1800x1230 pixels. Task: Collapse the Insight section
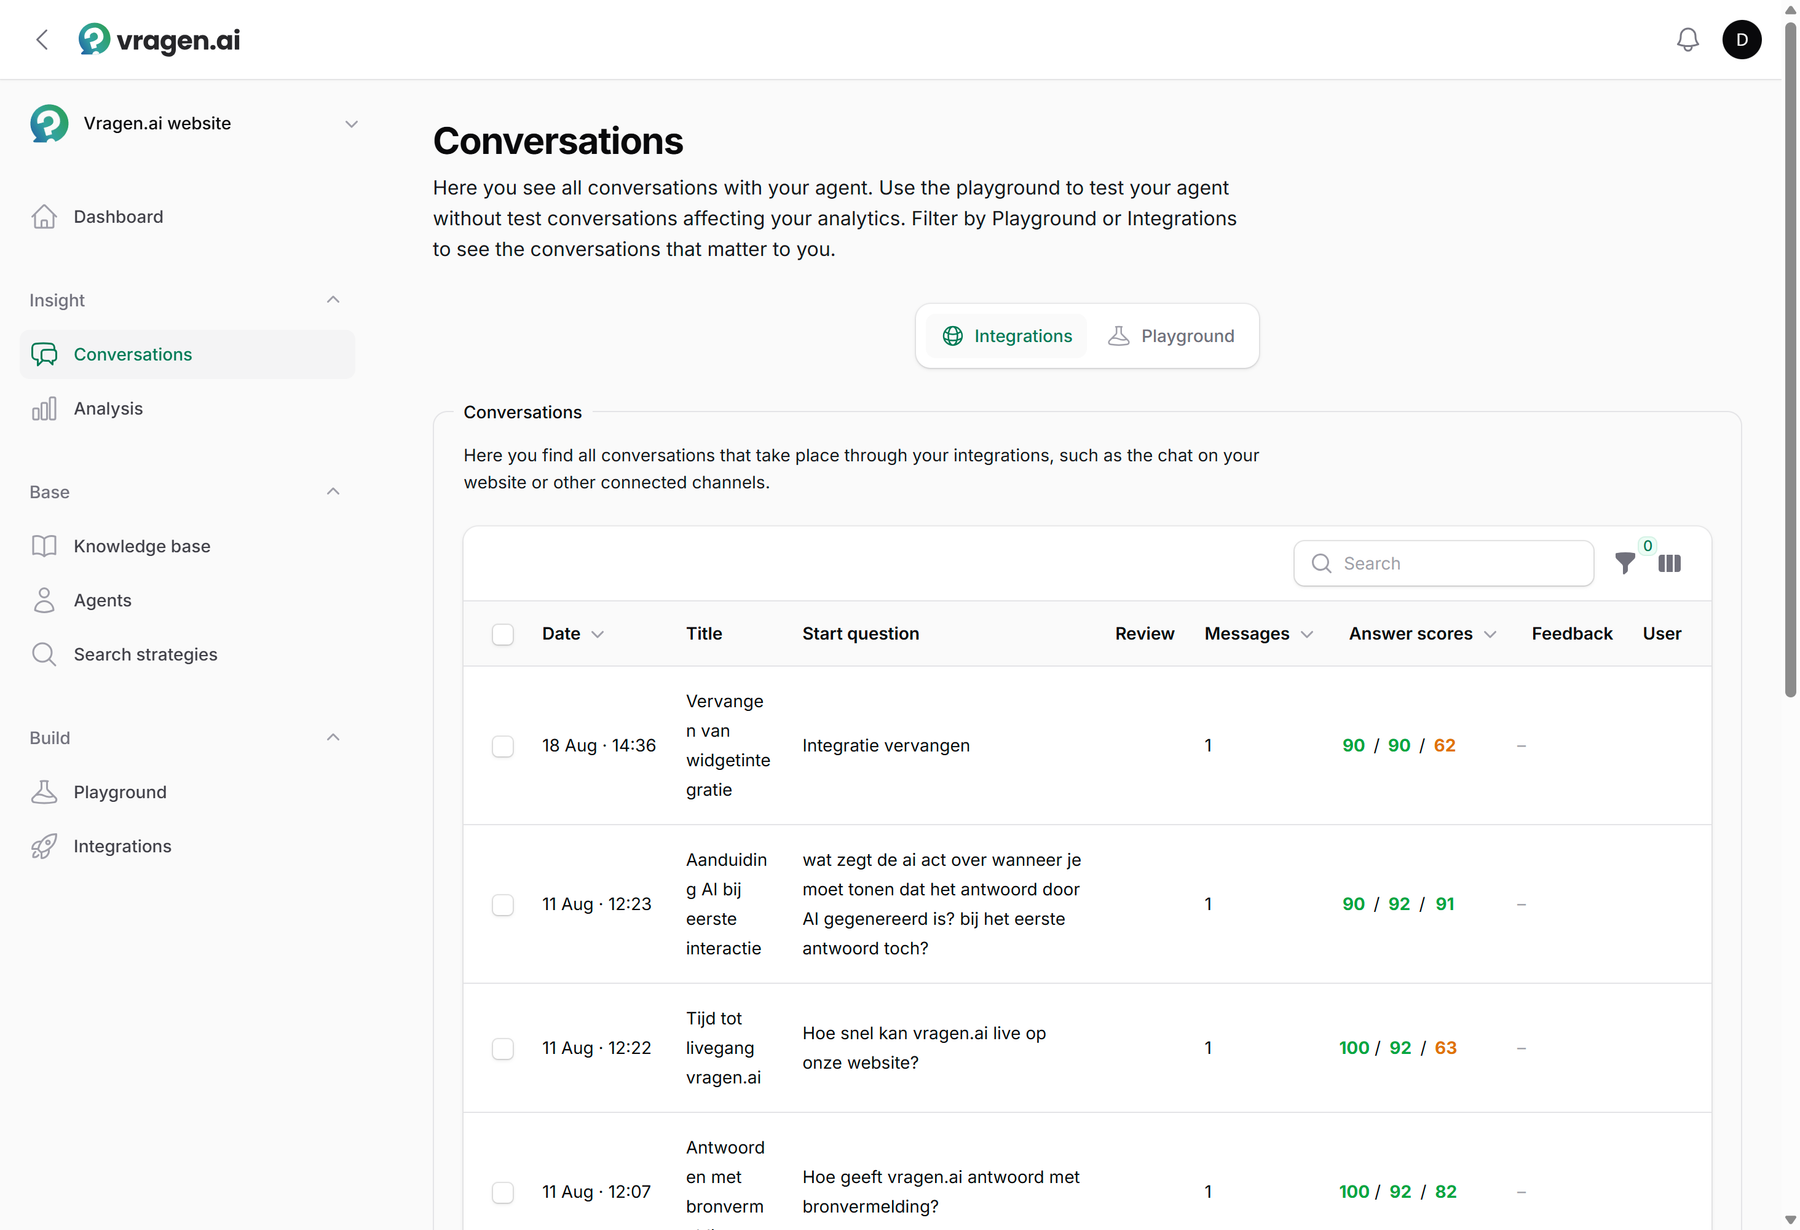click(x=333, y=300)
